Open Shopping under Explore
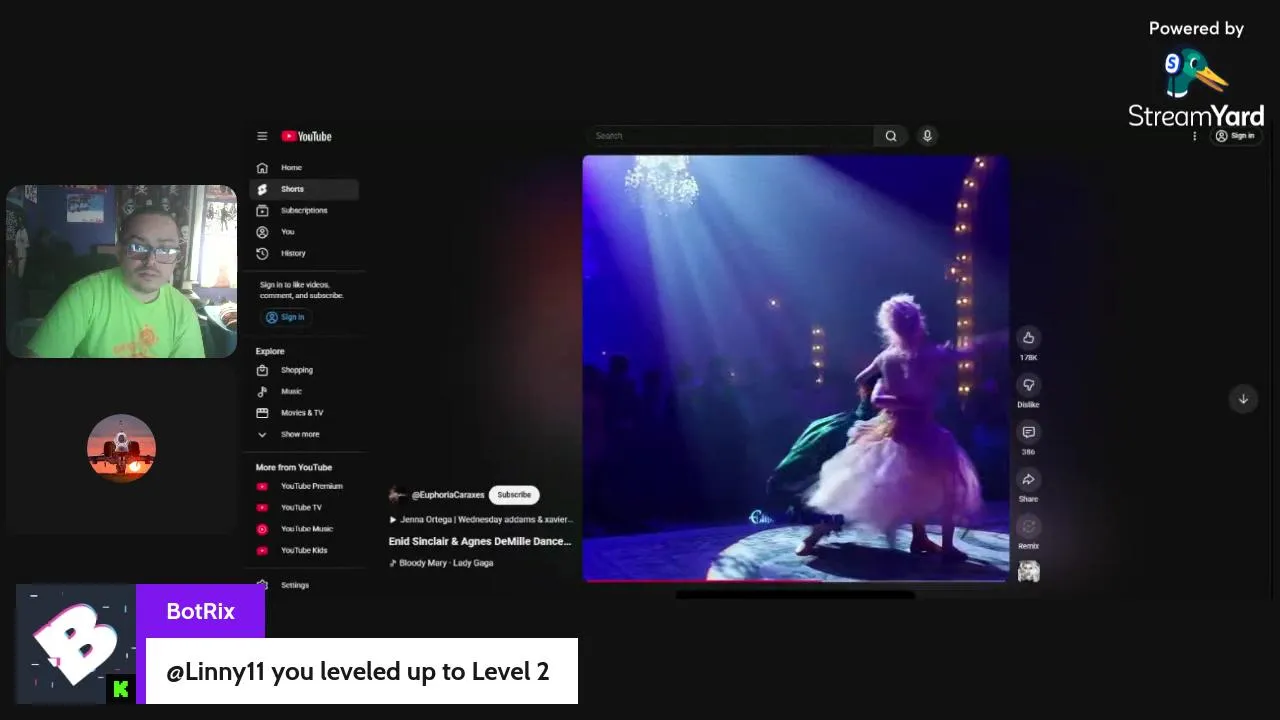This screenshot has width=1280, height=720. coord(304,370)
